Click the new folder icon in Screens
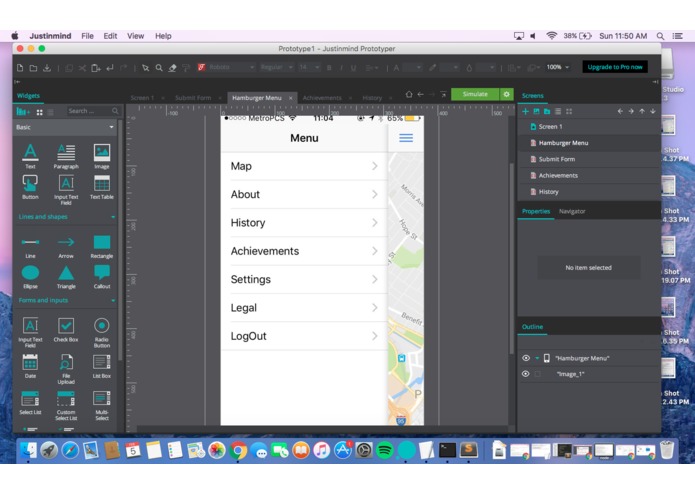The width and height of the screenshot is (695, 494). (547, 112)
